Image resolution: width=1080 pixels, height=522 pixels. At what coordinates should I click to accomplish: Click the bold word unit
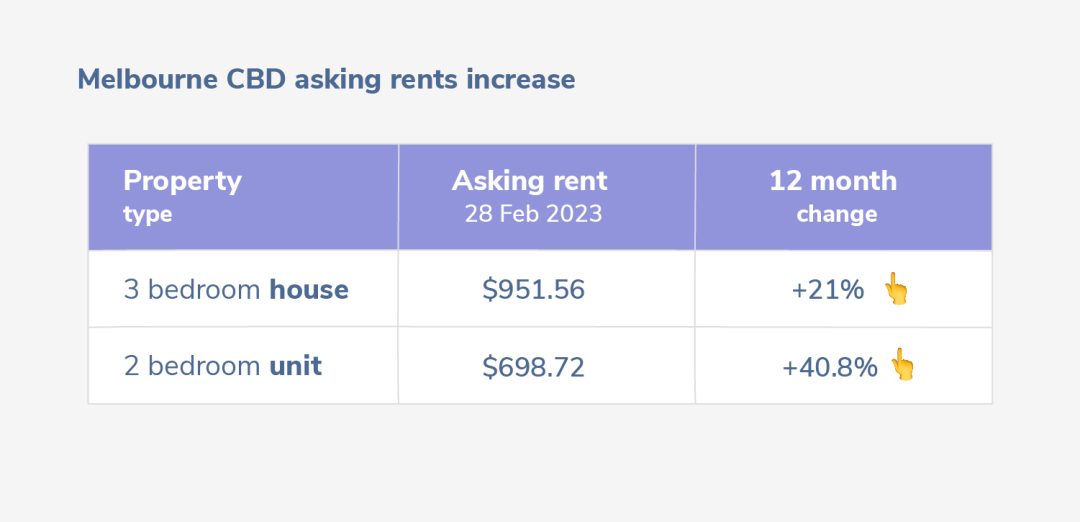tap(295, 366)
